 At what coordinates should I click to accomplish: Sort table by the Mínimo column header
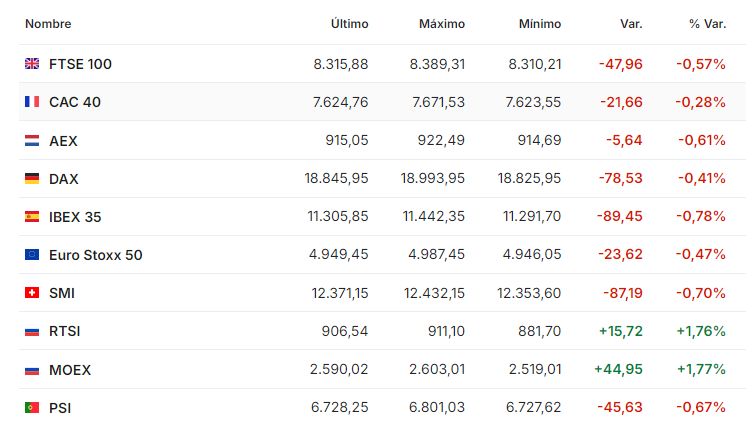(x=540, y=24)
